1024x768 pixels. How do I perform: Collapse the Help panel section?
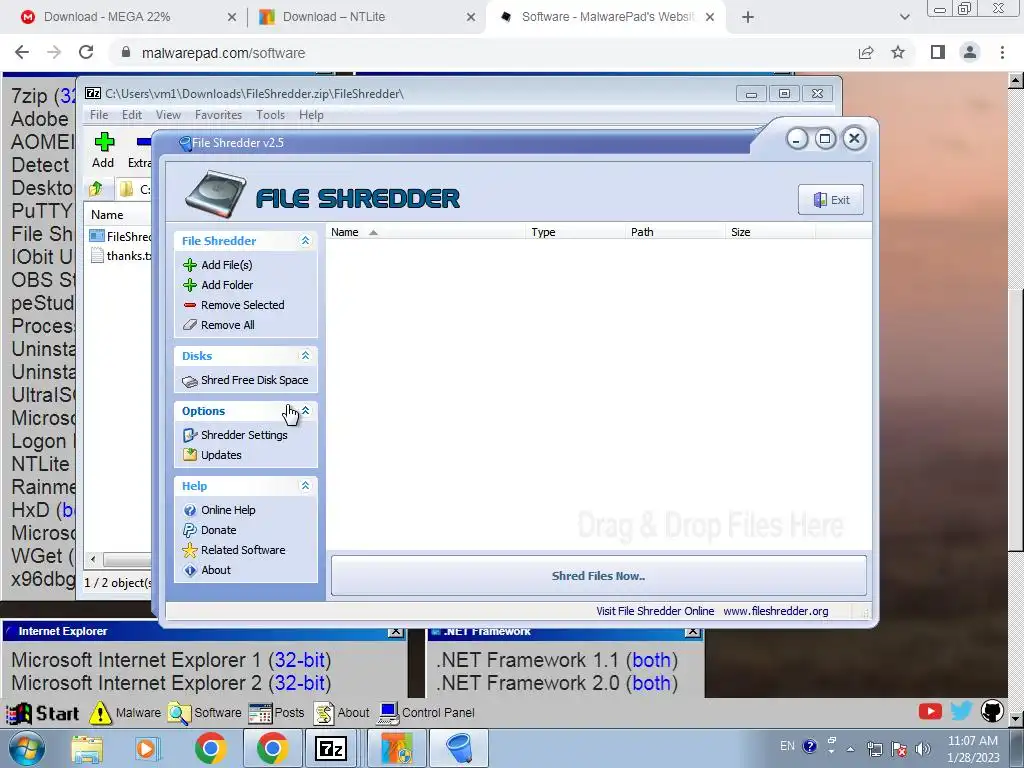305,486
